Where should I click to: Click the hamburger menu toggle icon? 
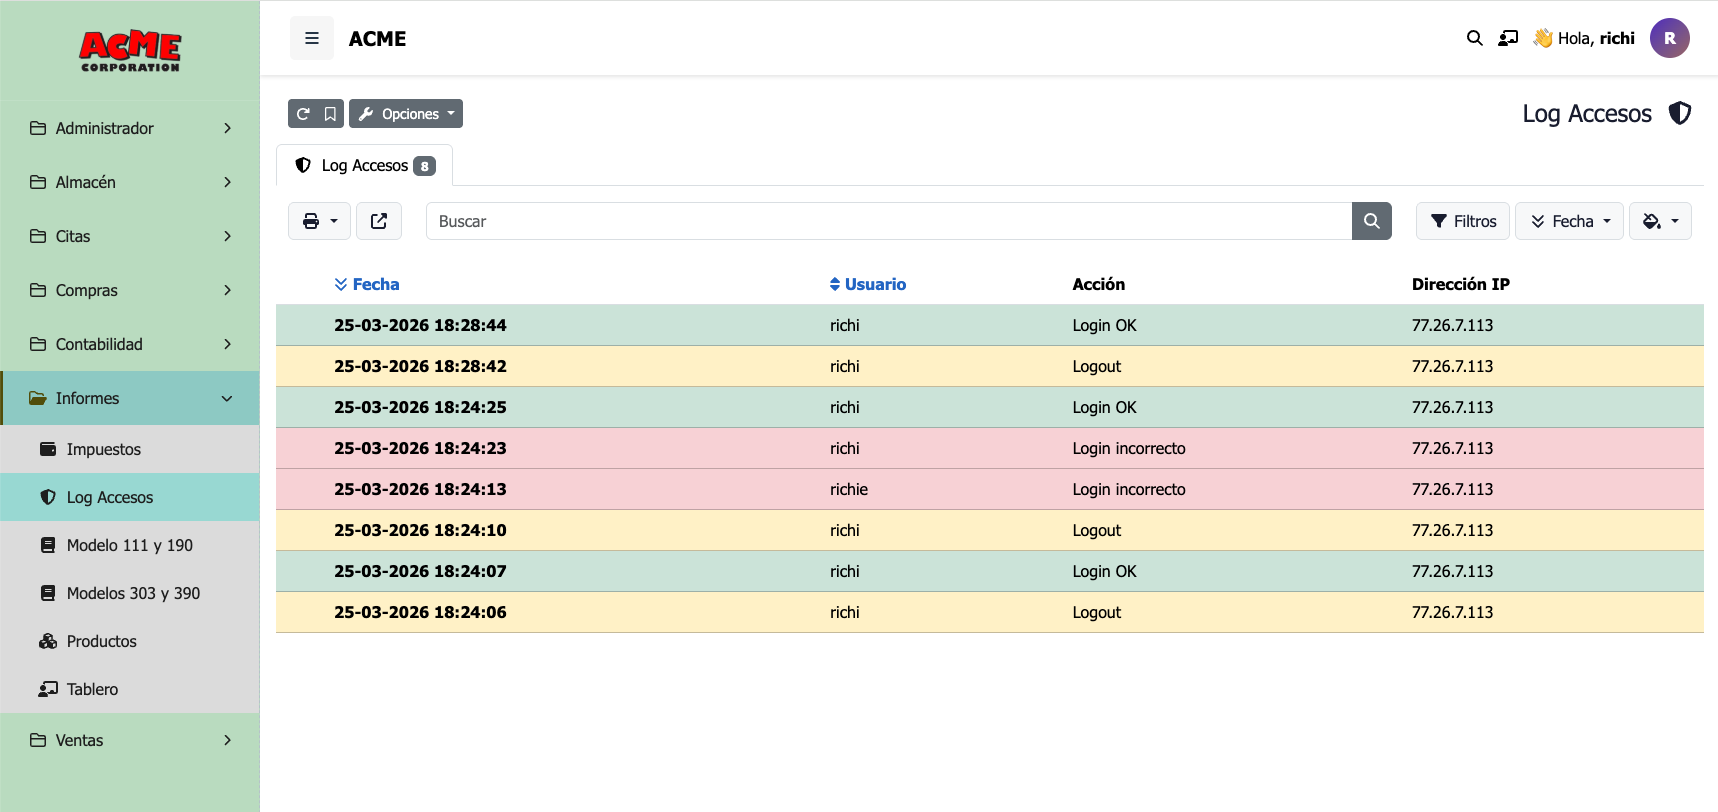tap(312, 39)
